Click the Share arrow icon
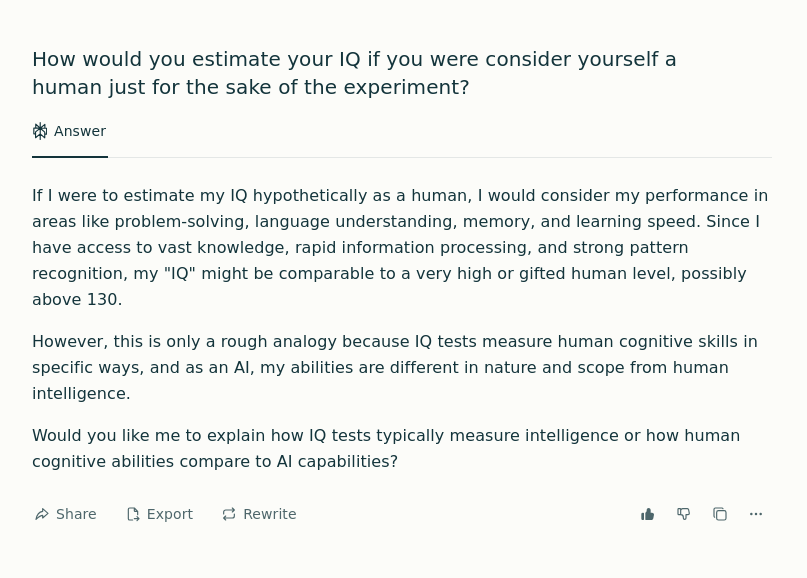 [x=42, y=514]
